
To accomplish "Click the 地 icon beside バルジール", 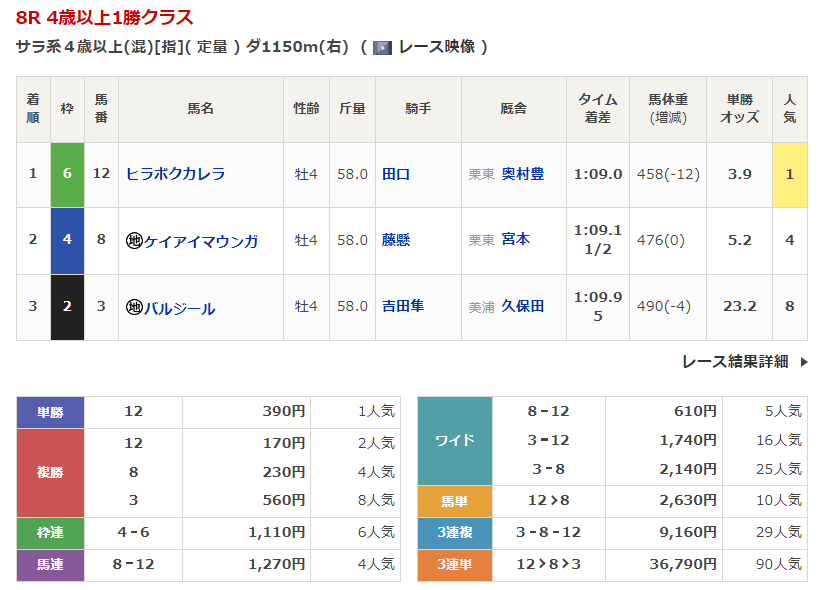I will pos(134,308).
